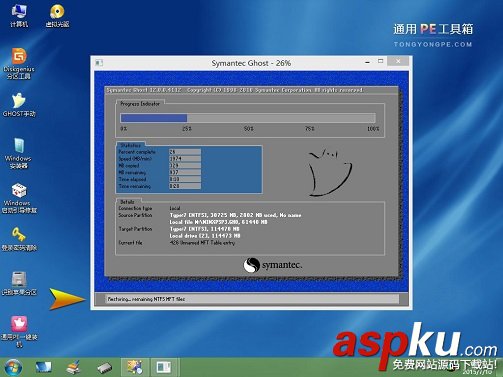Screen dimensions: 503x377
Task: Launch the PE one-key install icon
Action: tap(19, 331)
